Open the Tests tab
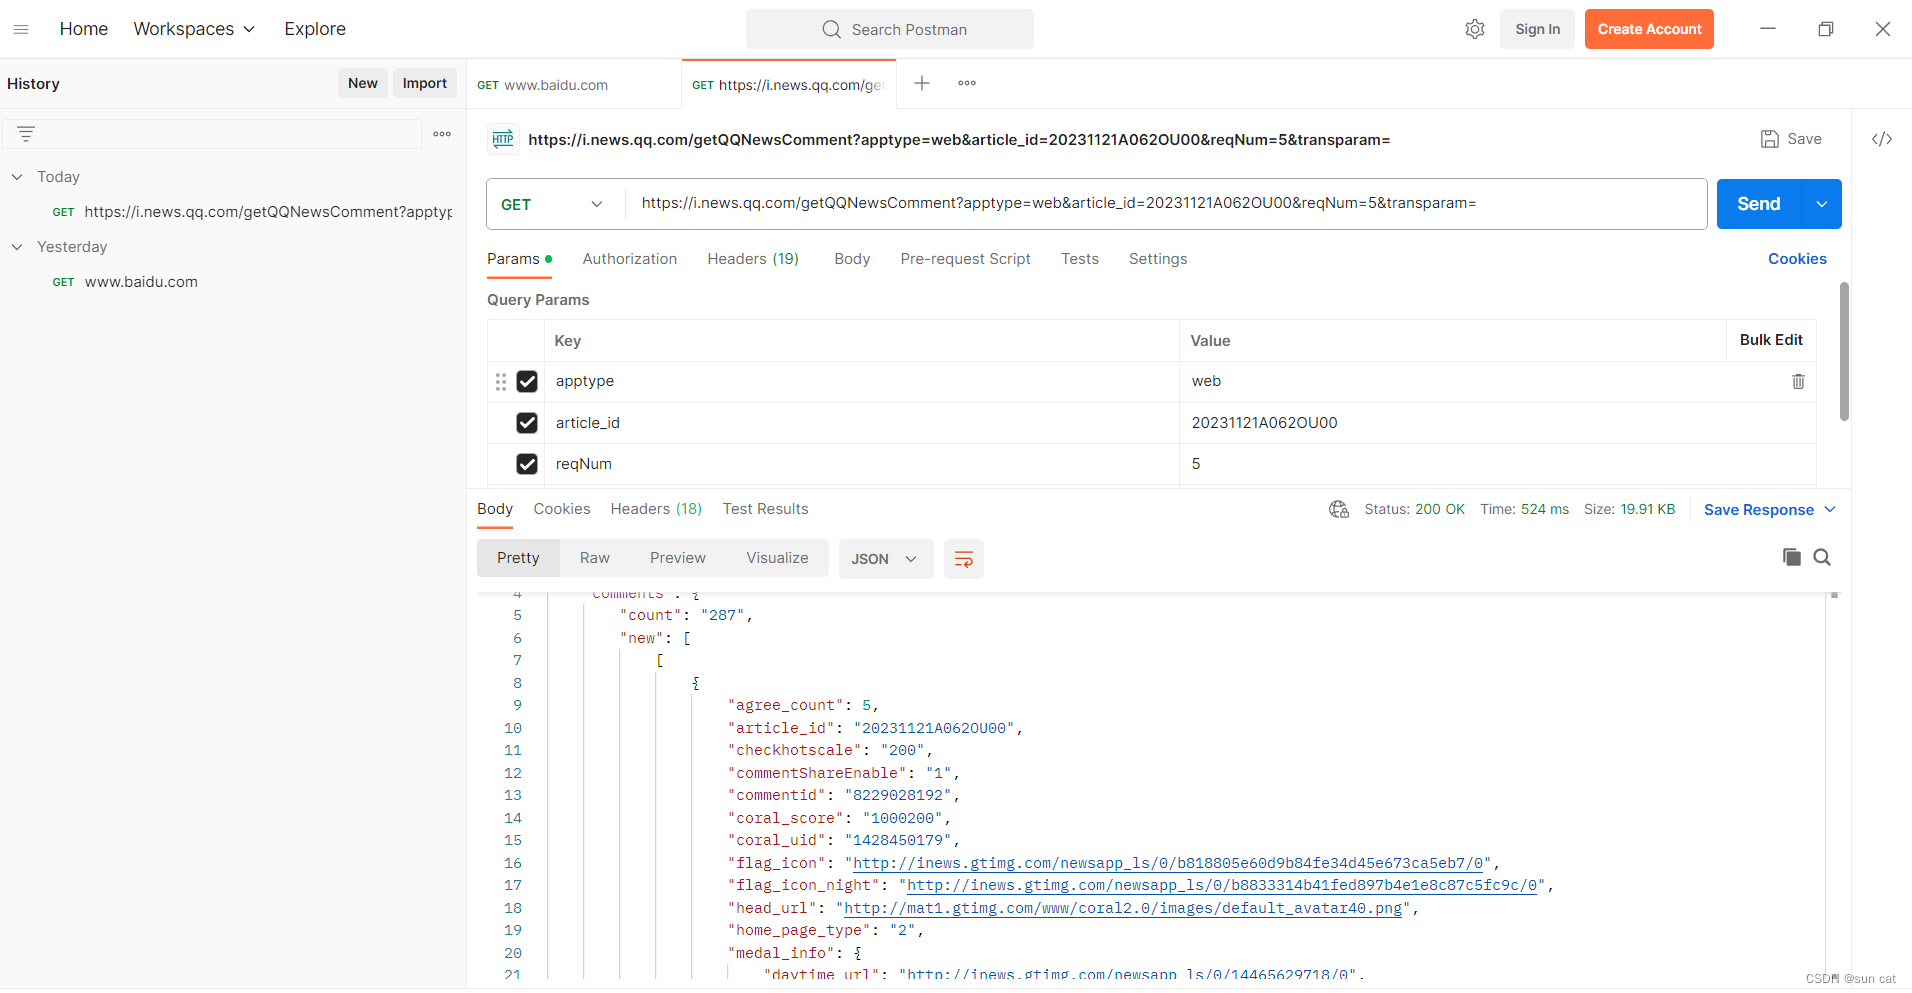The image size is (1912, 993). click(x=1080, y=259)
